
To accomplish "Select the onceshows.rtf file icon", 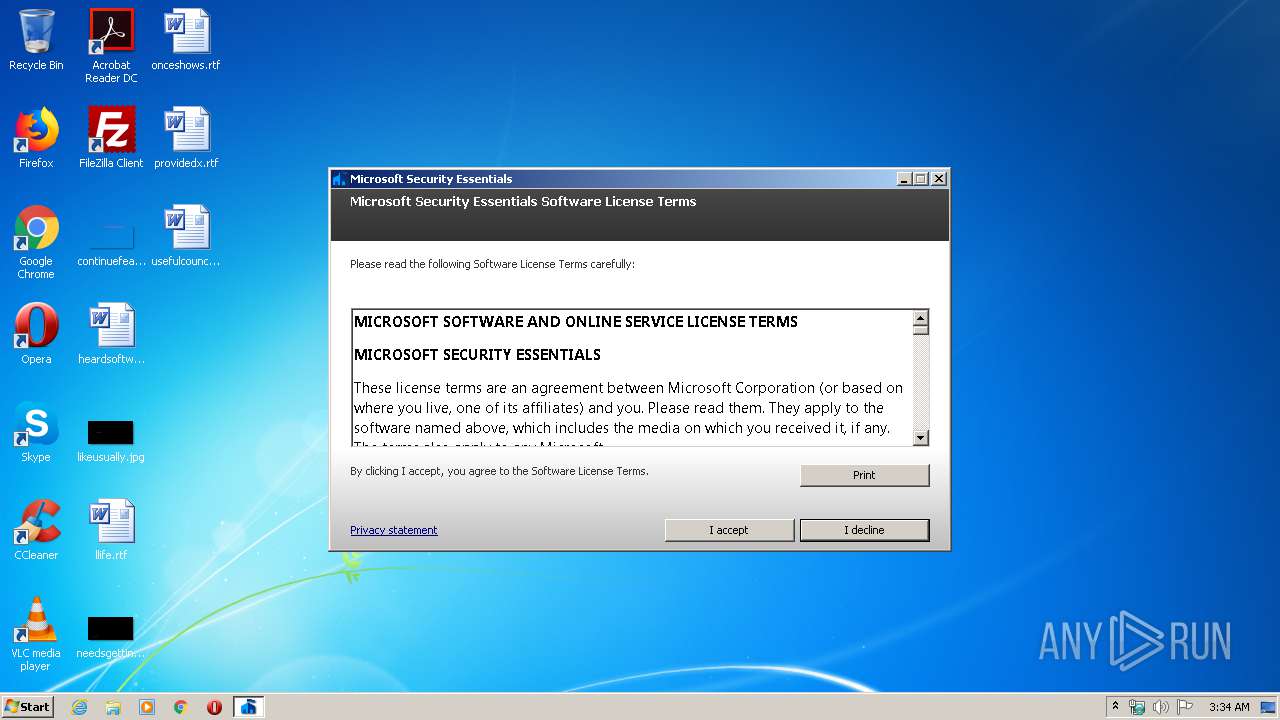I will (x=186, y=40).
